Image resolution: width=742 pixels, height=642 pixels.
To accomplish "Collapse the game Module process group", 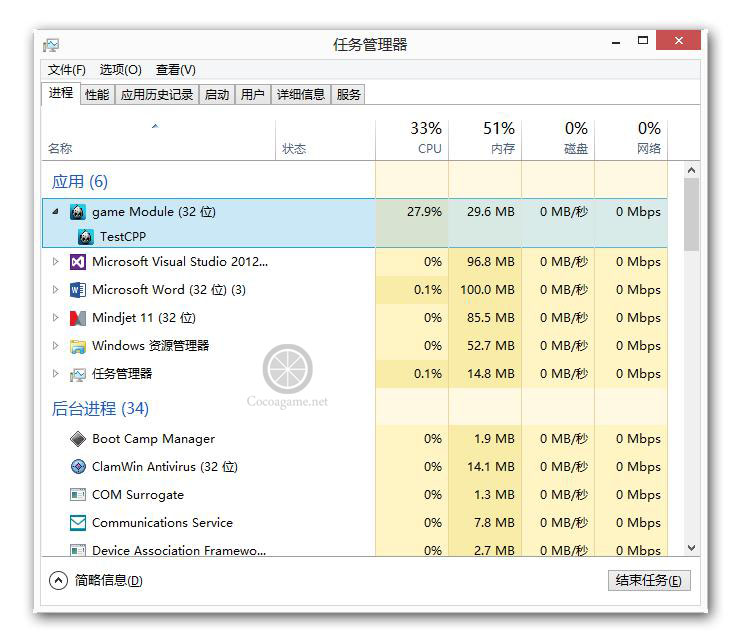I will pyautogui.click(x=55, y=211).
